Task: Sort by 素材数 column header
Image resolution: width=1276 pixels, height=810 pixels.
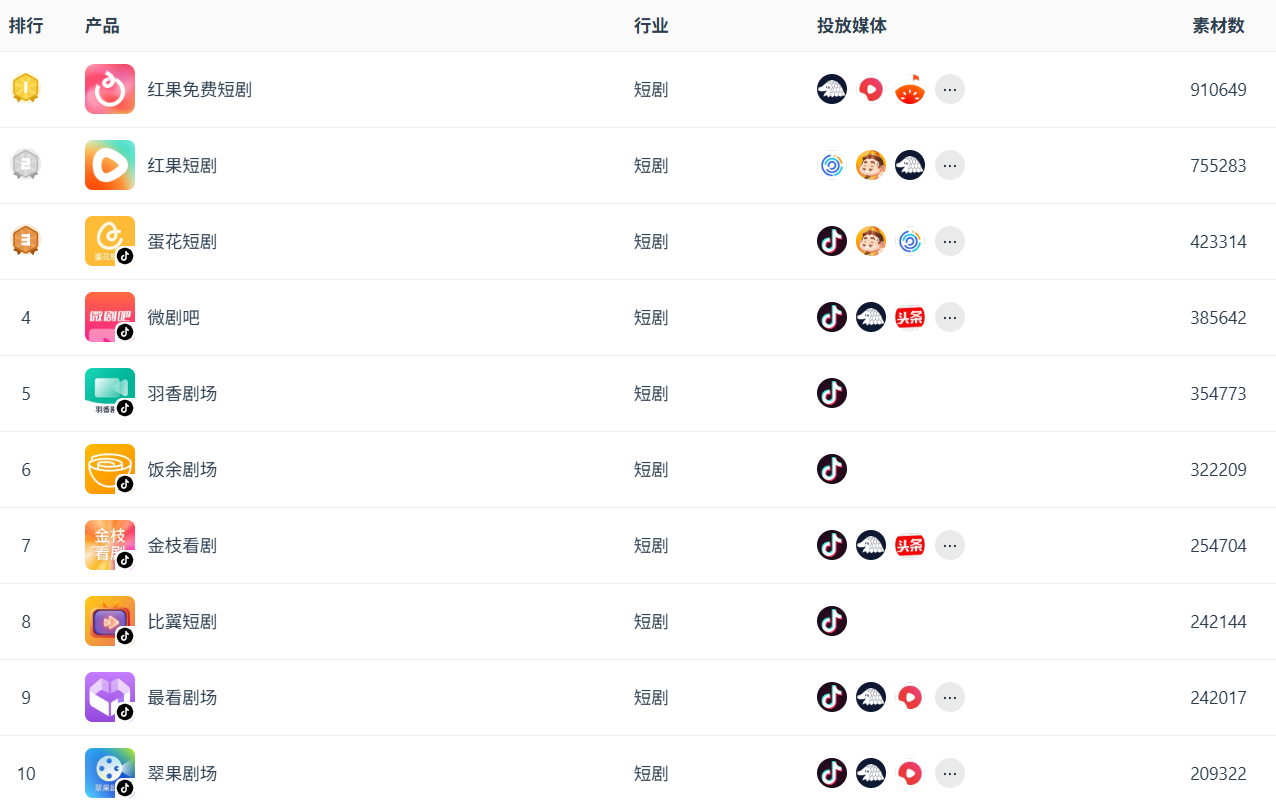Action: pos(1218,26)
